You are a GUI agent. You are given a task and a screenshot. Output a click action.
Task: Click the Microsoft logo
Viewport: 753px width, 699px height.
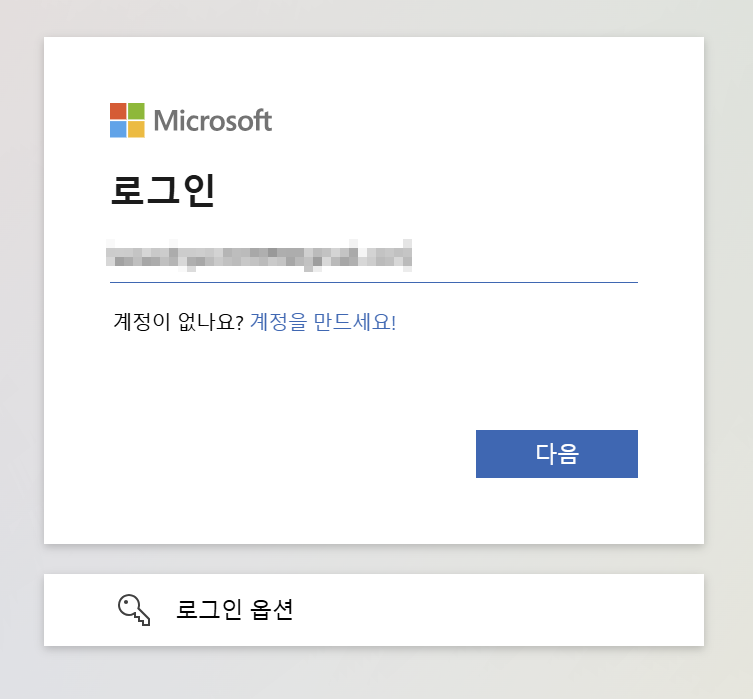point(191,120)
